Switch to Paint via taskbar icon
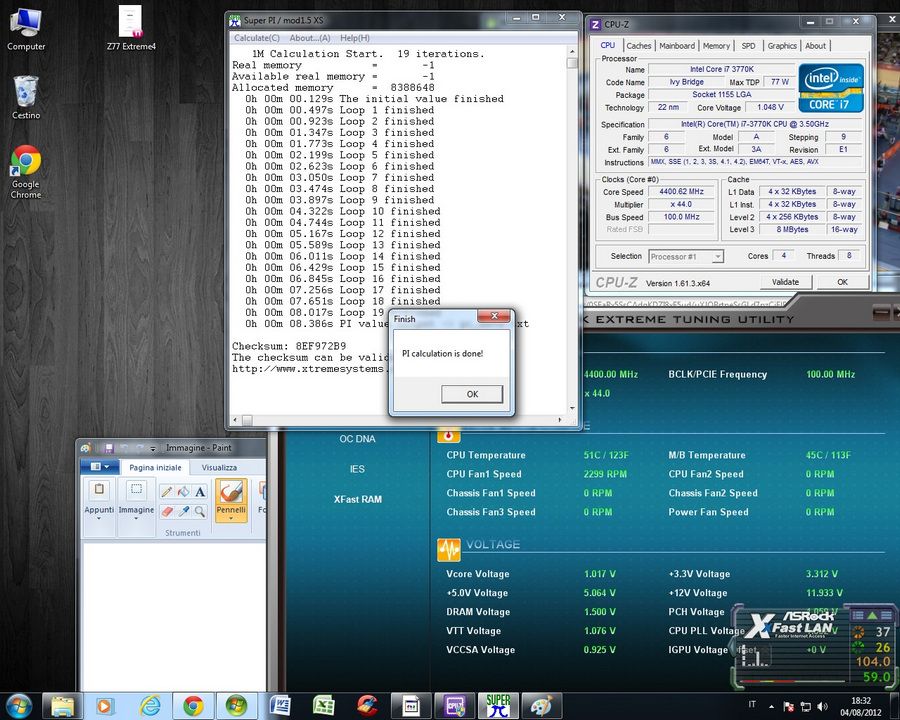This screenshot has width=900, height=720. (541, 706)
